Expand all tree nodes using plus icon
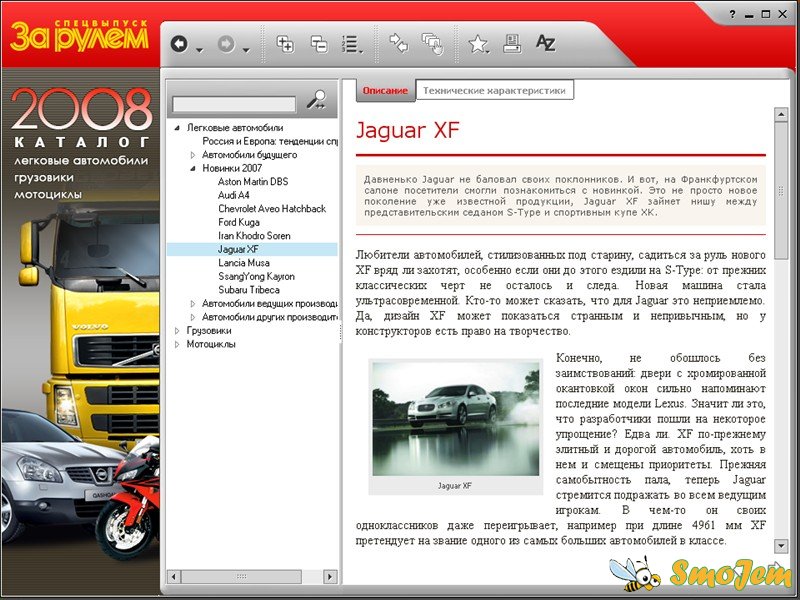800x600 pixels. pyautogui.click(x=285, y=43)
